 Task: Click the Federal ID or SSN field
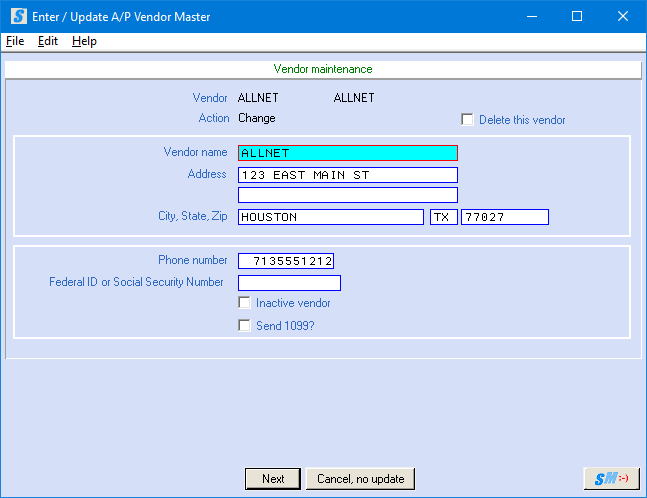pos(289,283)
